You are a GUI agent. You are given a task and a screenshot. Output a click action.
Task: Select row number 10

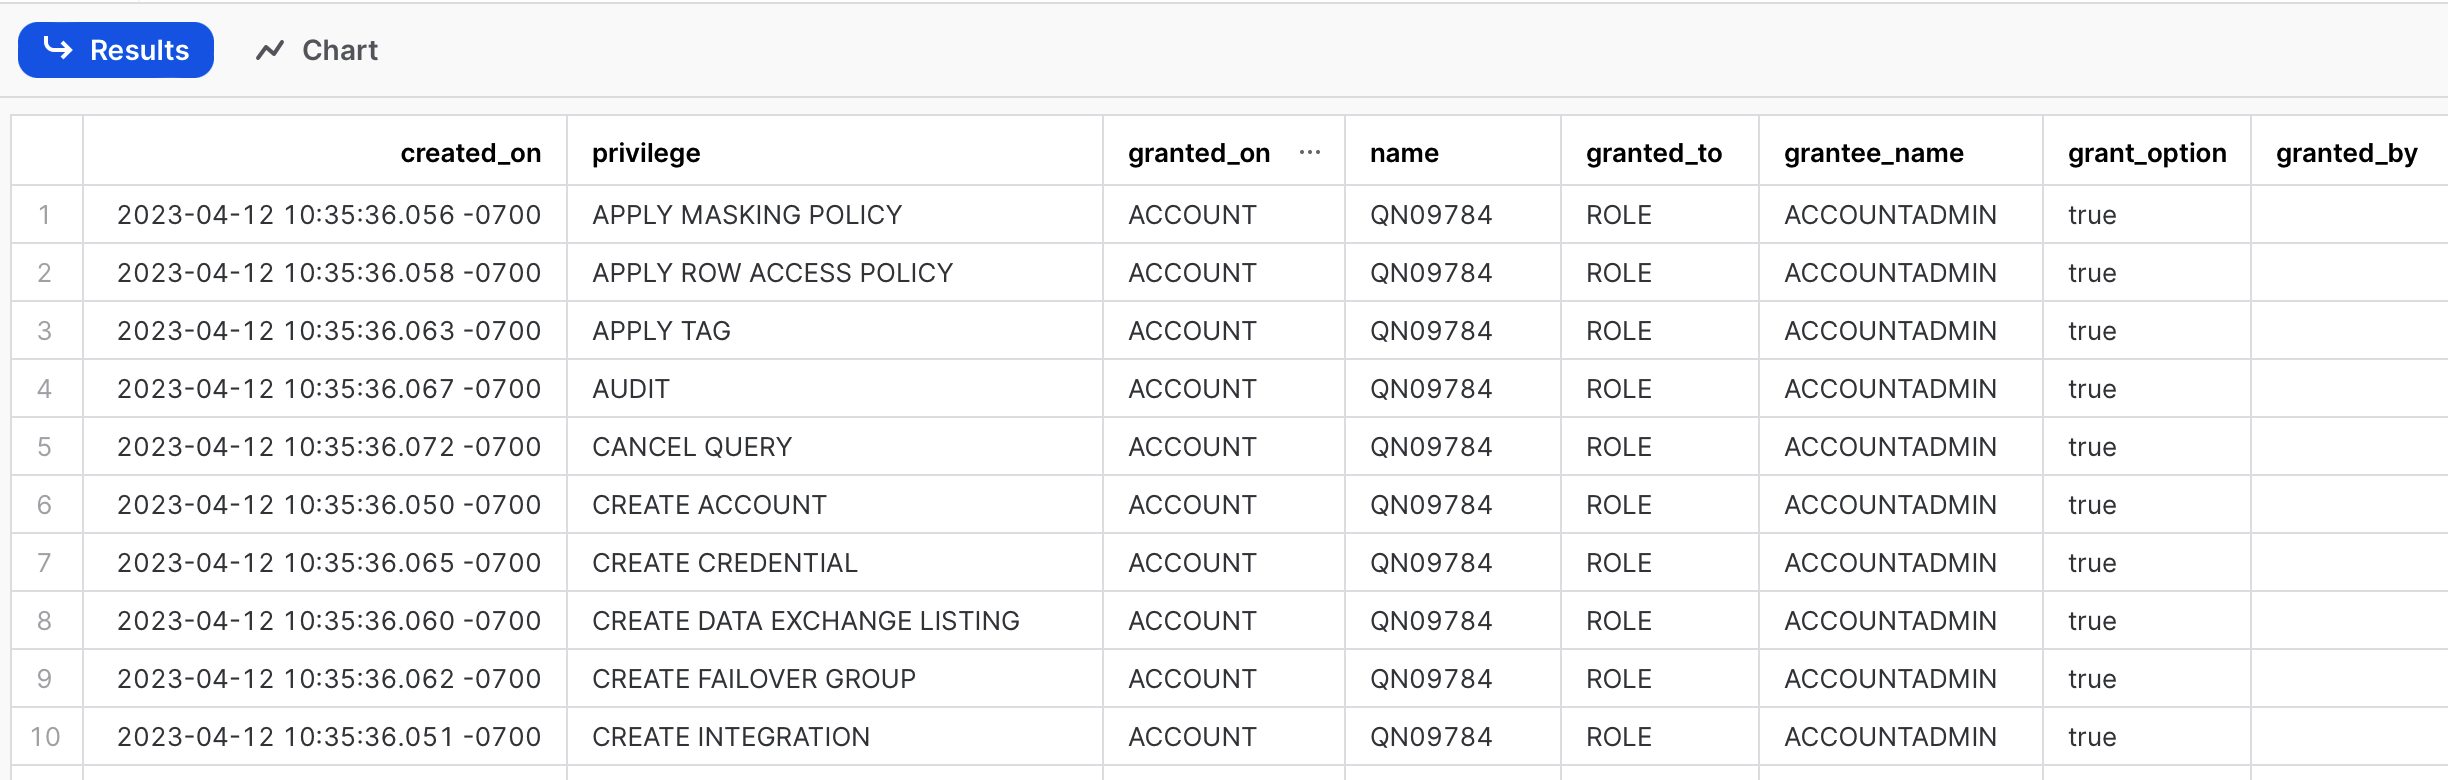point(45,737)
